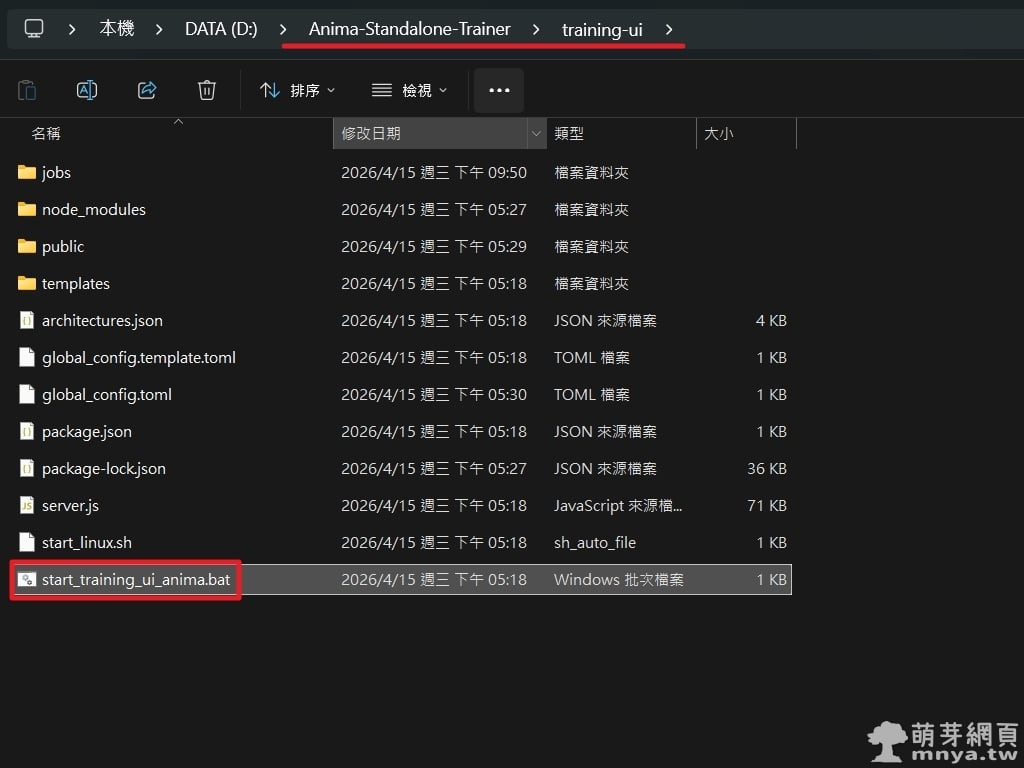
Task: Navigate to the DATA (D:) breadcrumb
Action: pyautogui.click(x=221, y=29)
